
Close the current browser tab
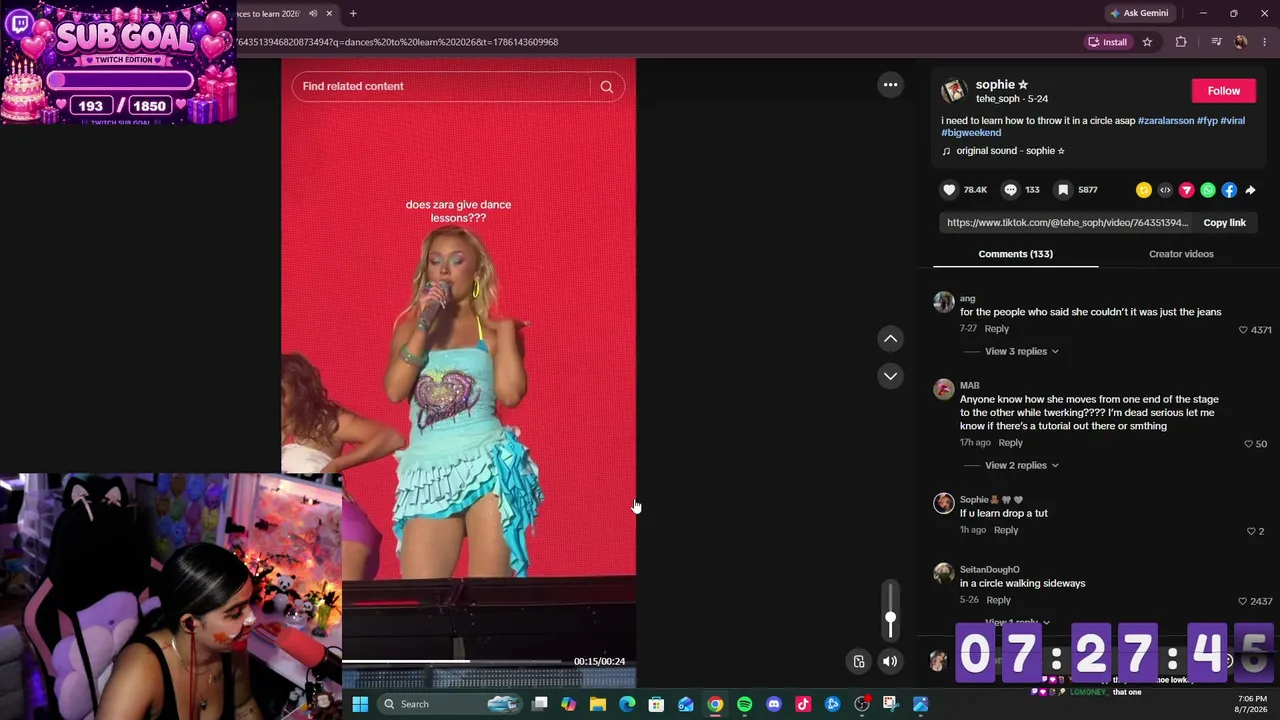329,14
